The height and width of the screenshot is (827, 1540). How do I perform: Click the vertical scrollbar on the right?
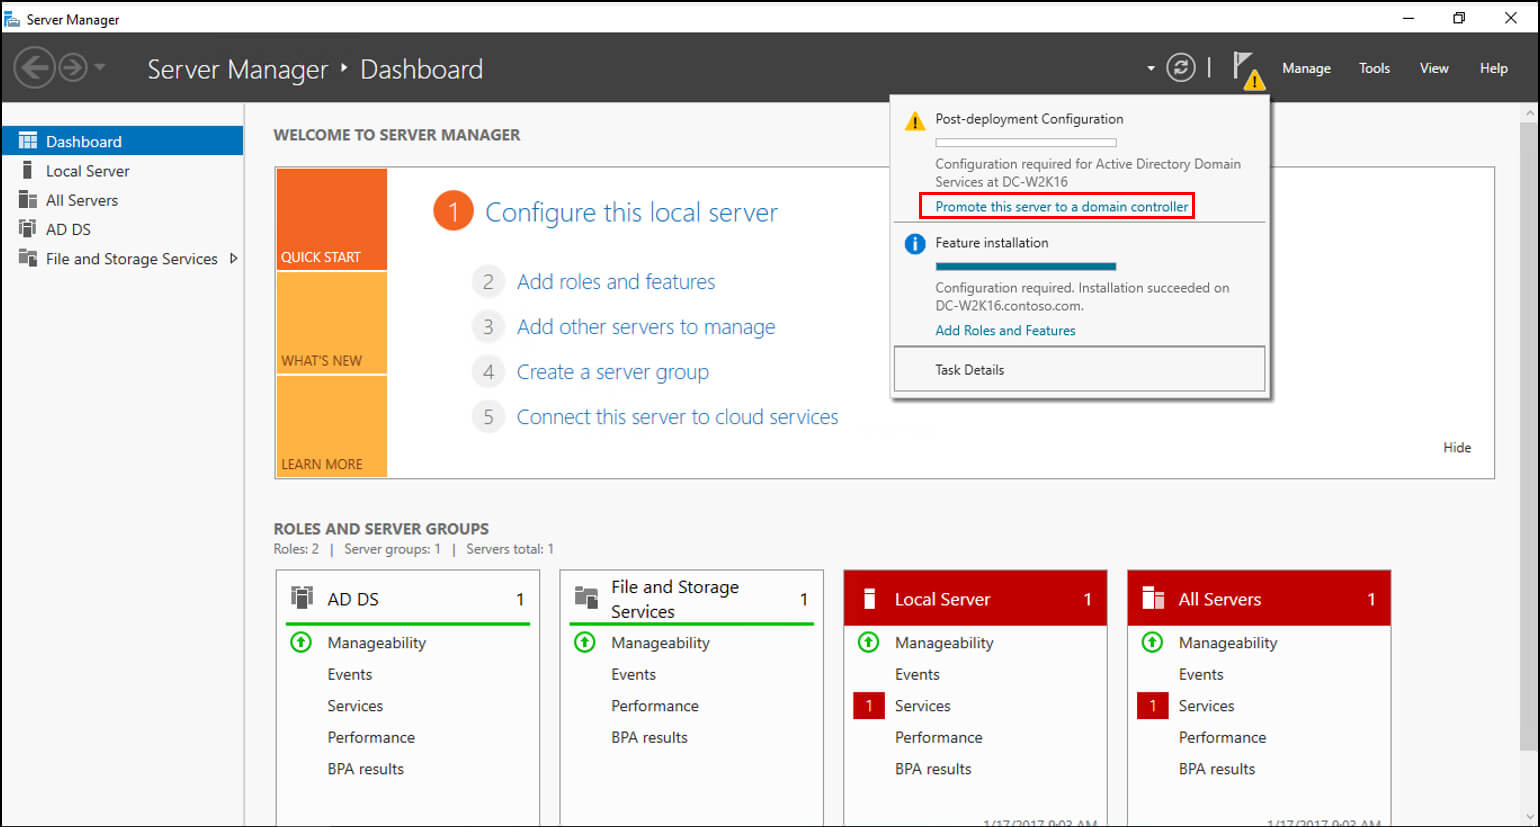(x=1528, y=435)
